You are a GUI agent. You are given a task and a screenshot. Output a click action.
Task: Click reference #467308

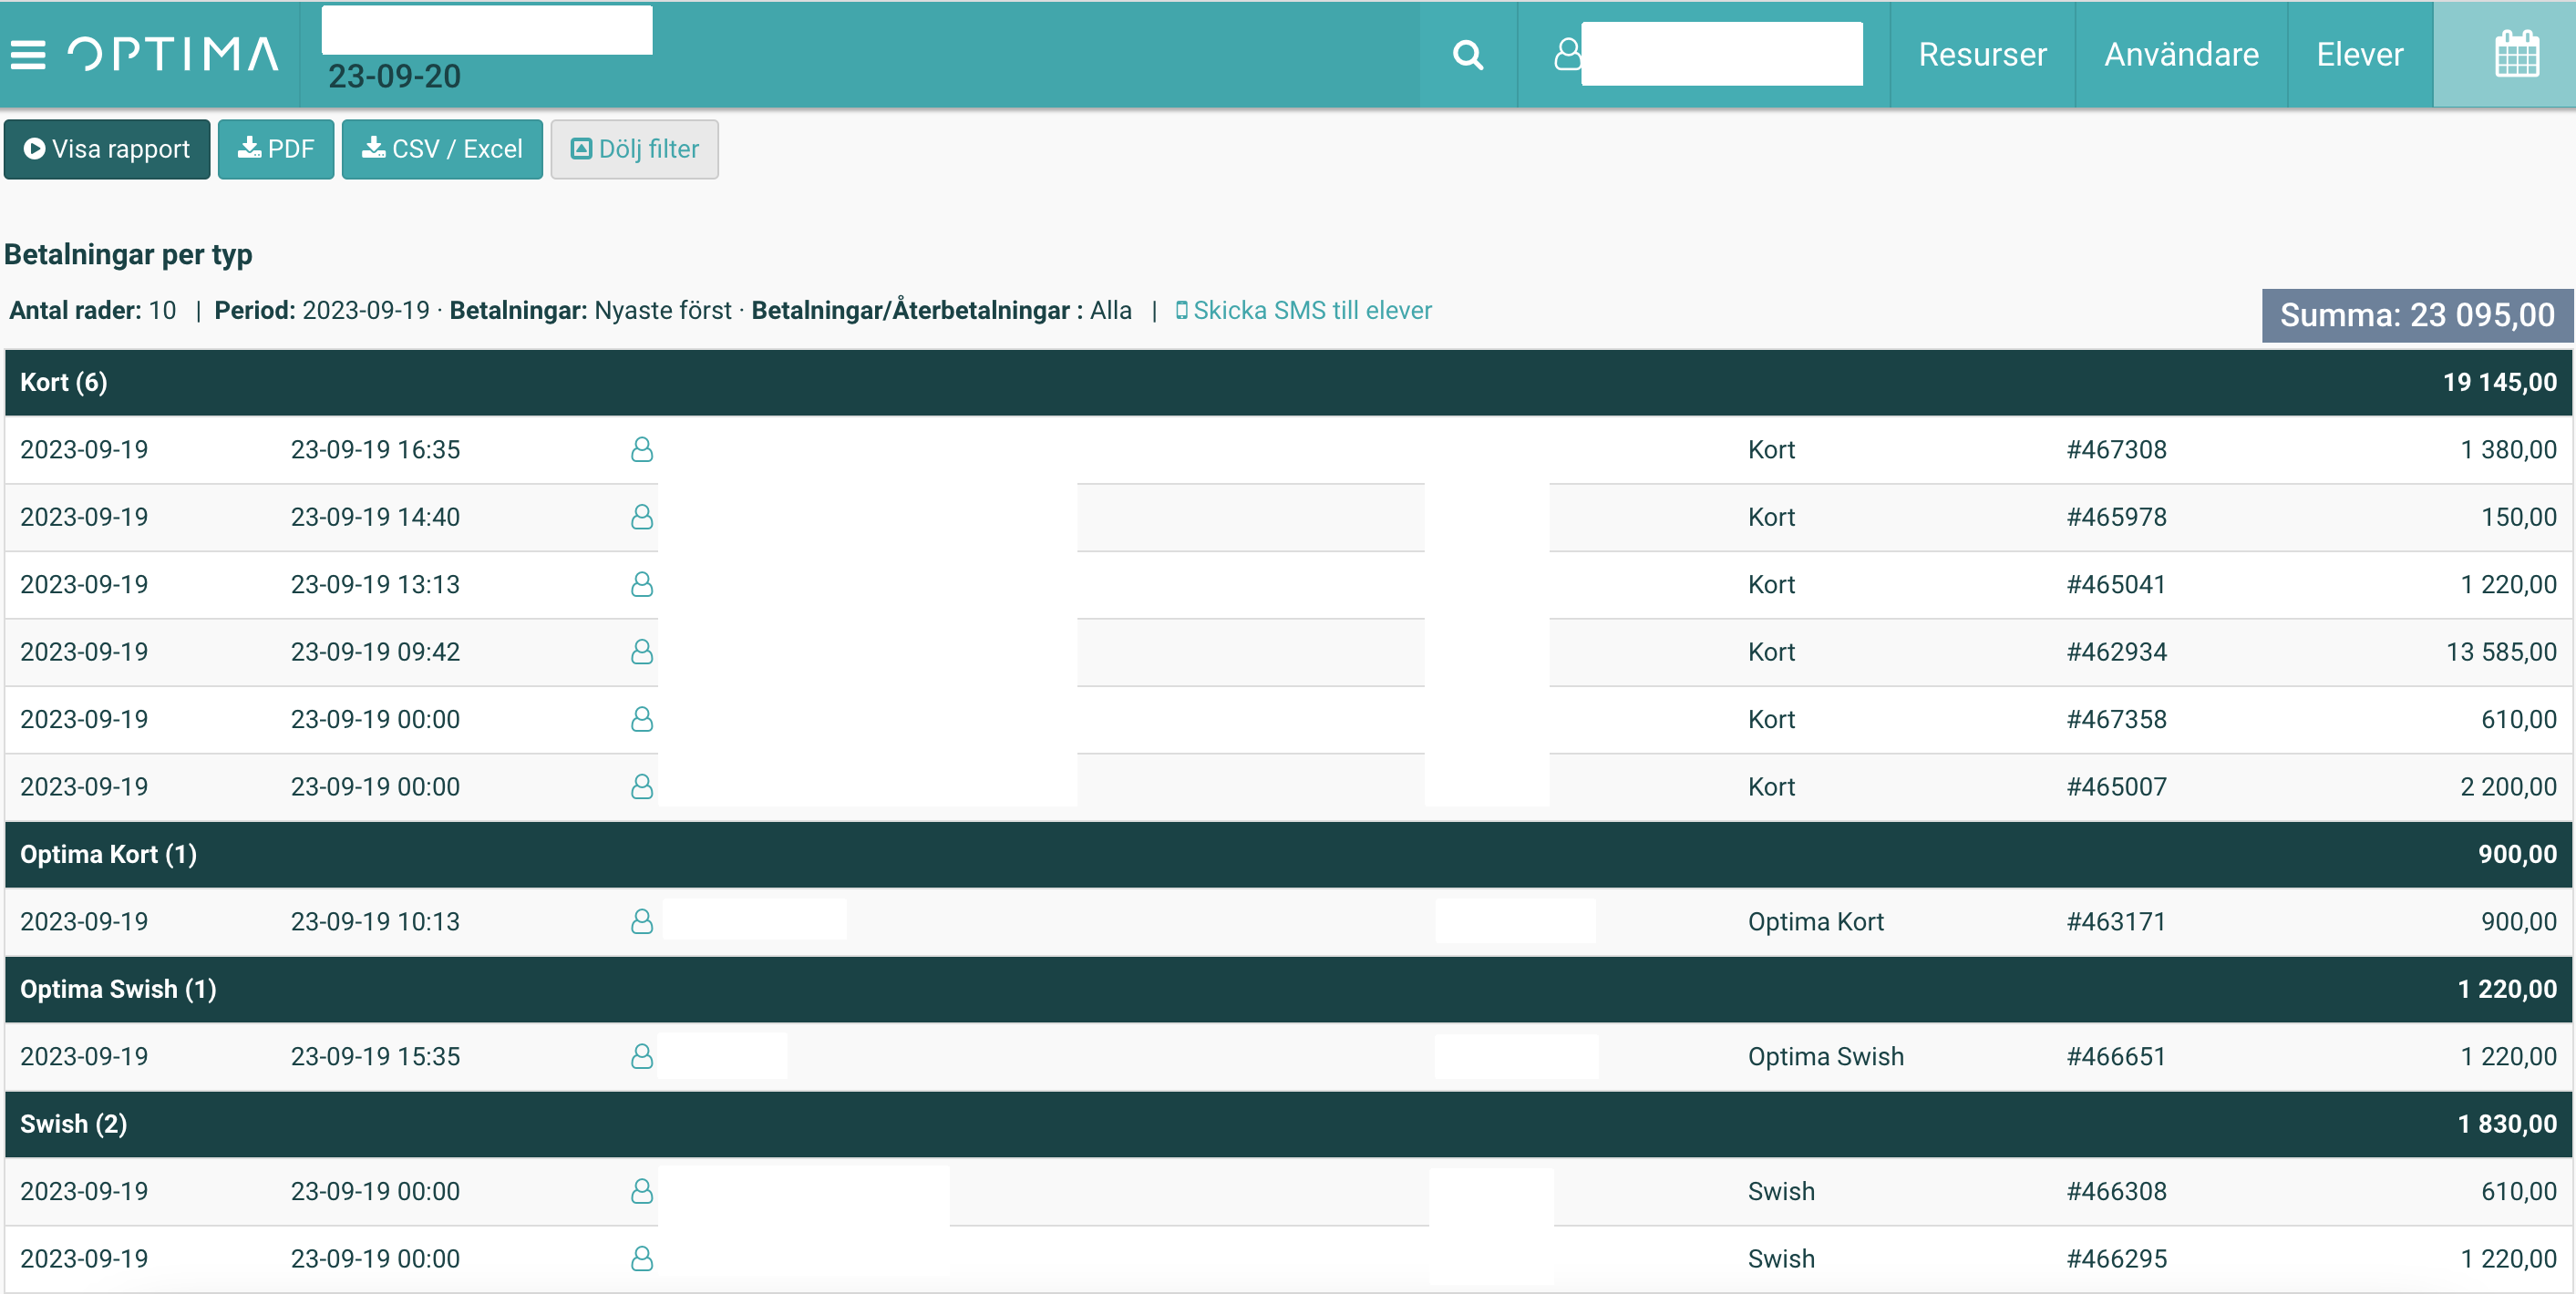coord(2116,449)
